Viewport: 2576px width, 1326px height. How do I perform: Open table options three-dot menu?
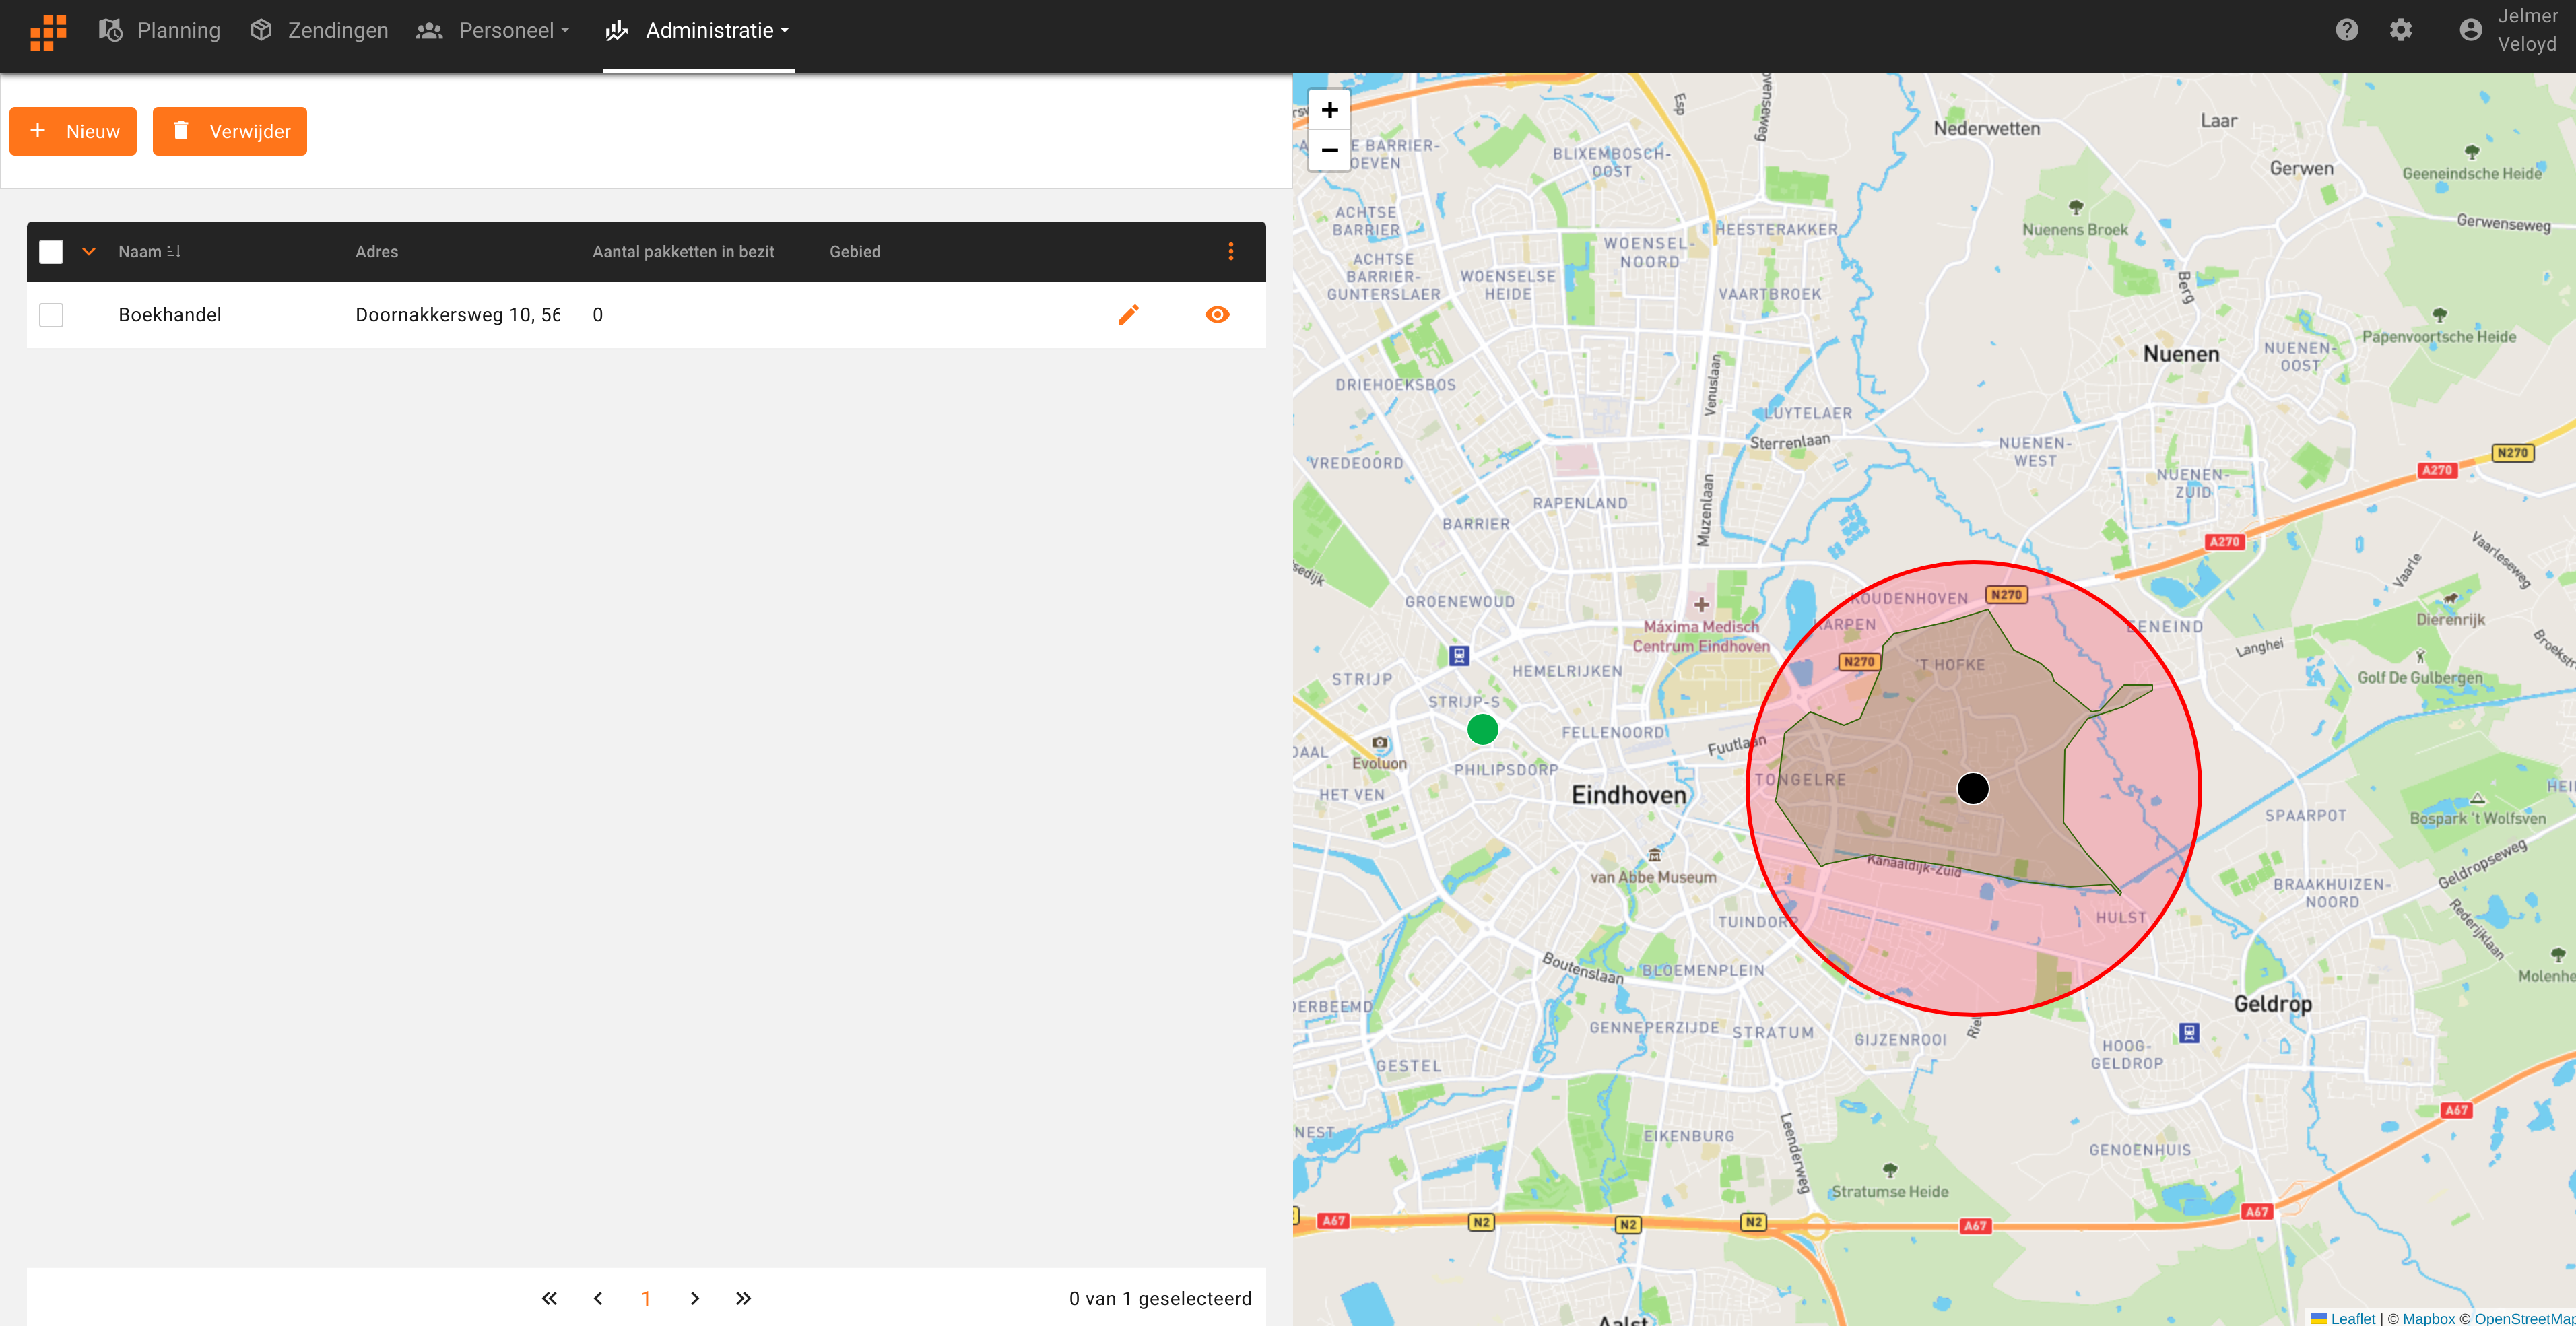(1230, 252)
